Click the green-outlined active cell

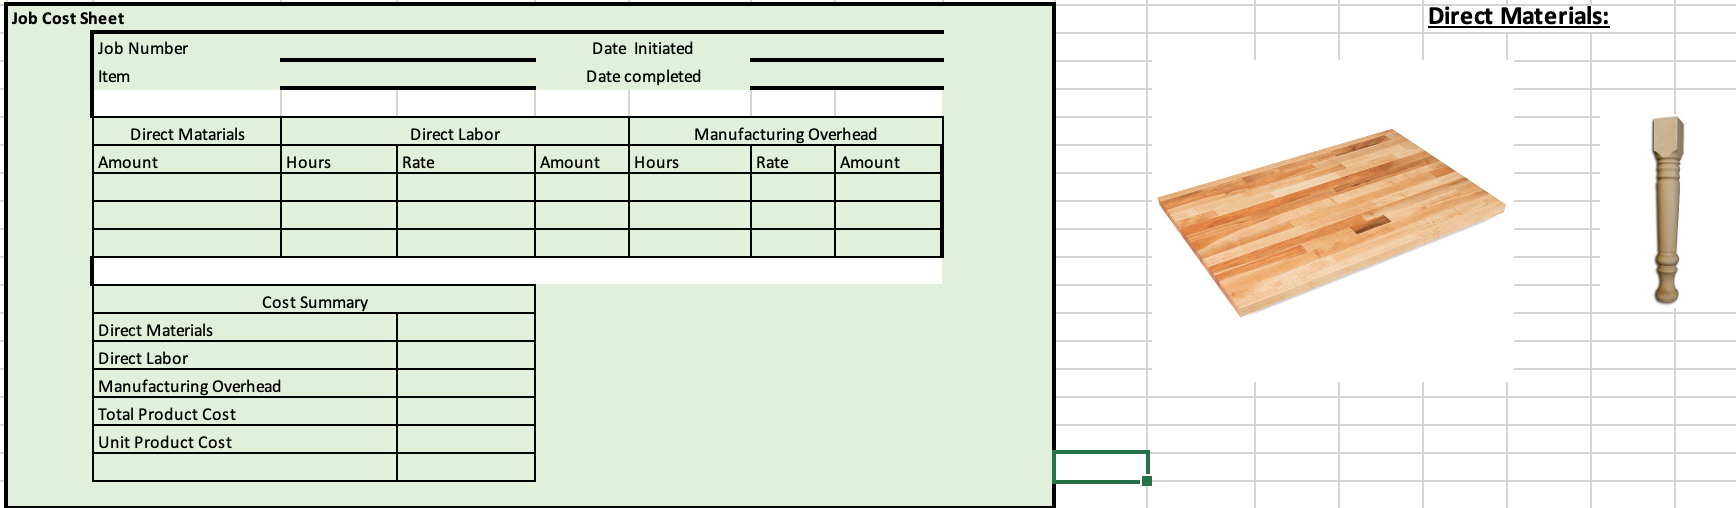pos(1101,466)
